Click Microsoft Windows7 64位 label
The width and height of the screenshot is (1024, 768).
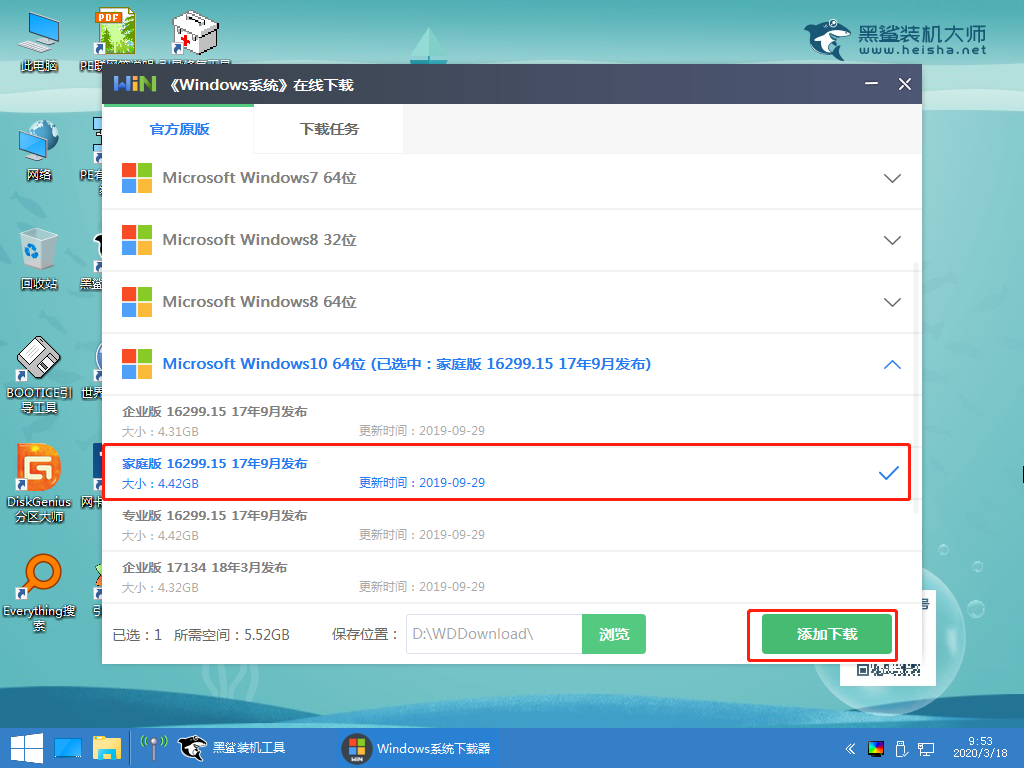259,178
